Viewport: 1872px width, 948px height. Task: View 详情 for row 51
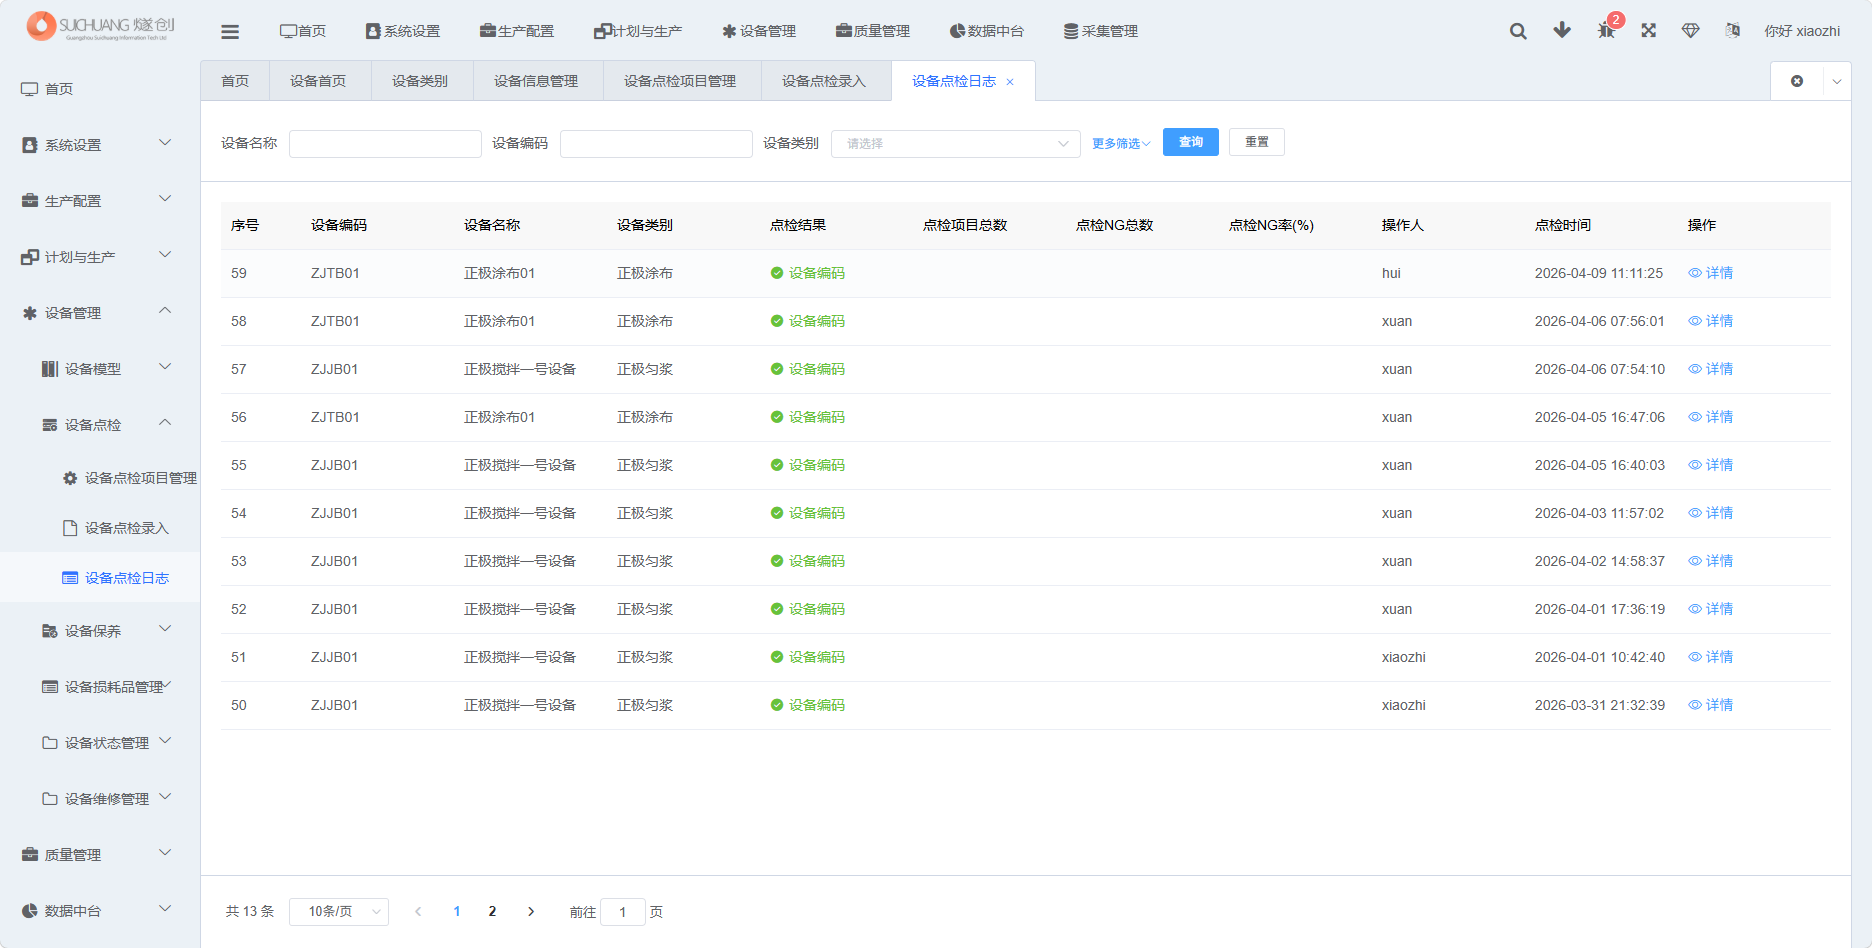tap(1711, 657)
